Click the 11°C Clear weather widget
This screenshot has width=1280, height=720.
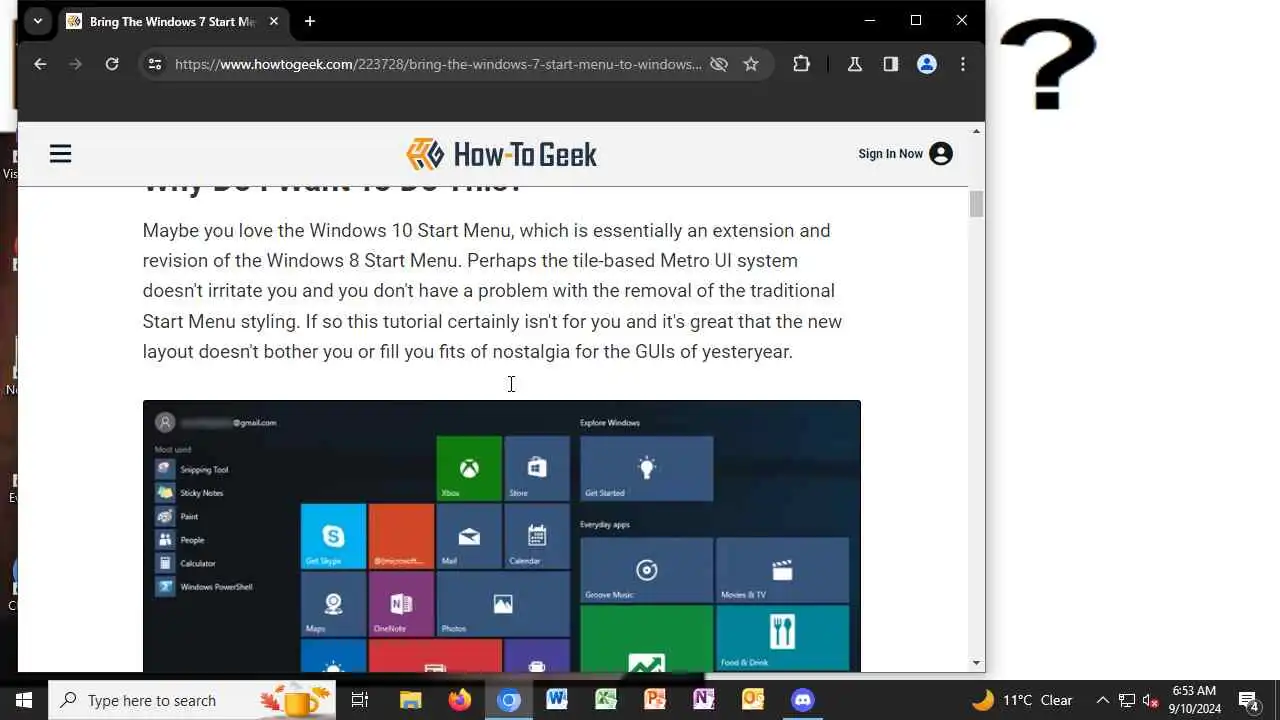pyautogui.click(x=1022, y=700)
